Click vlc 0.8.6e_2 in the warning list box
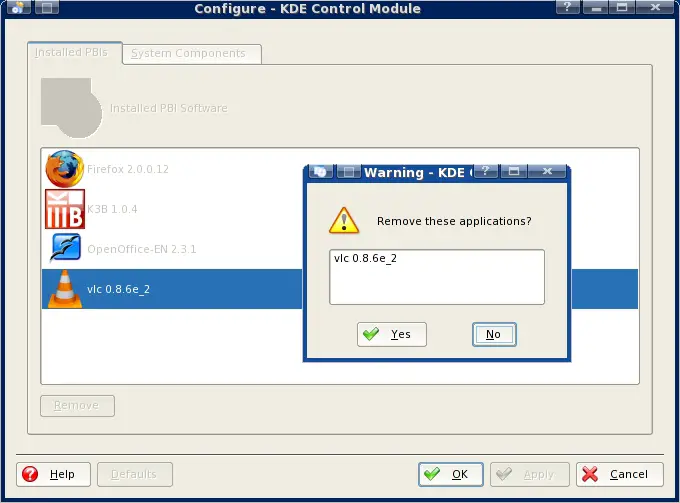Viewport: 680px width, 503px height. 365,258
